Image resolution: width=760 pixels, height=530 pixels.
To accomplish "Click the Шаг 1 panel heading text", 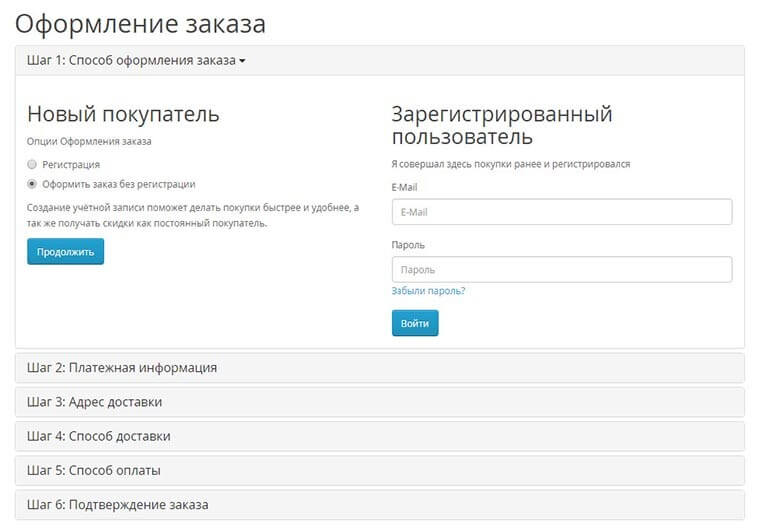I will [131, 61].
